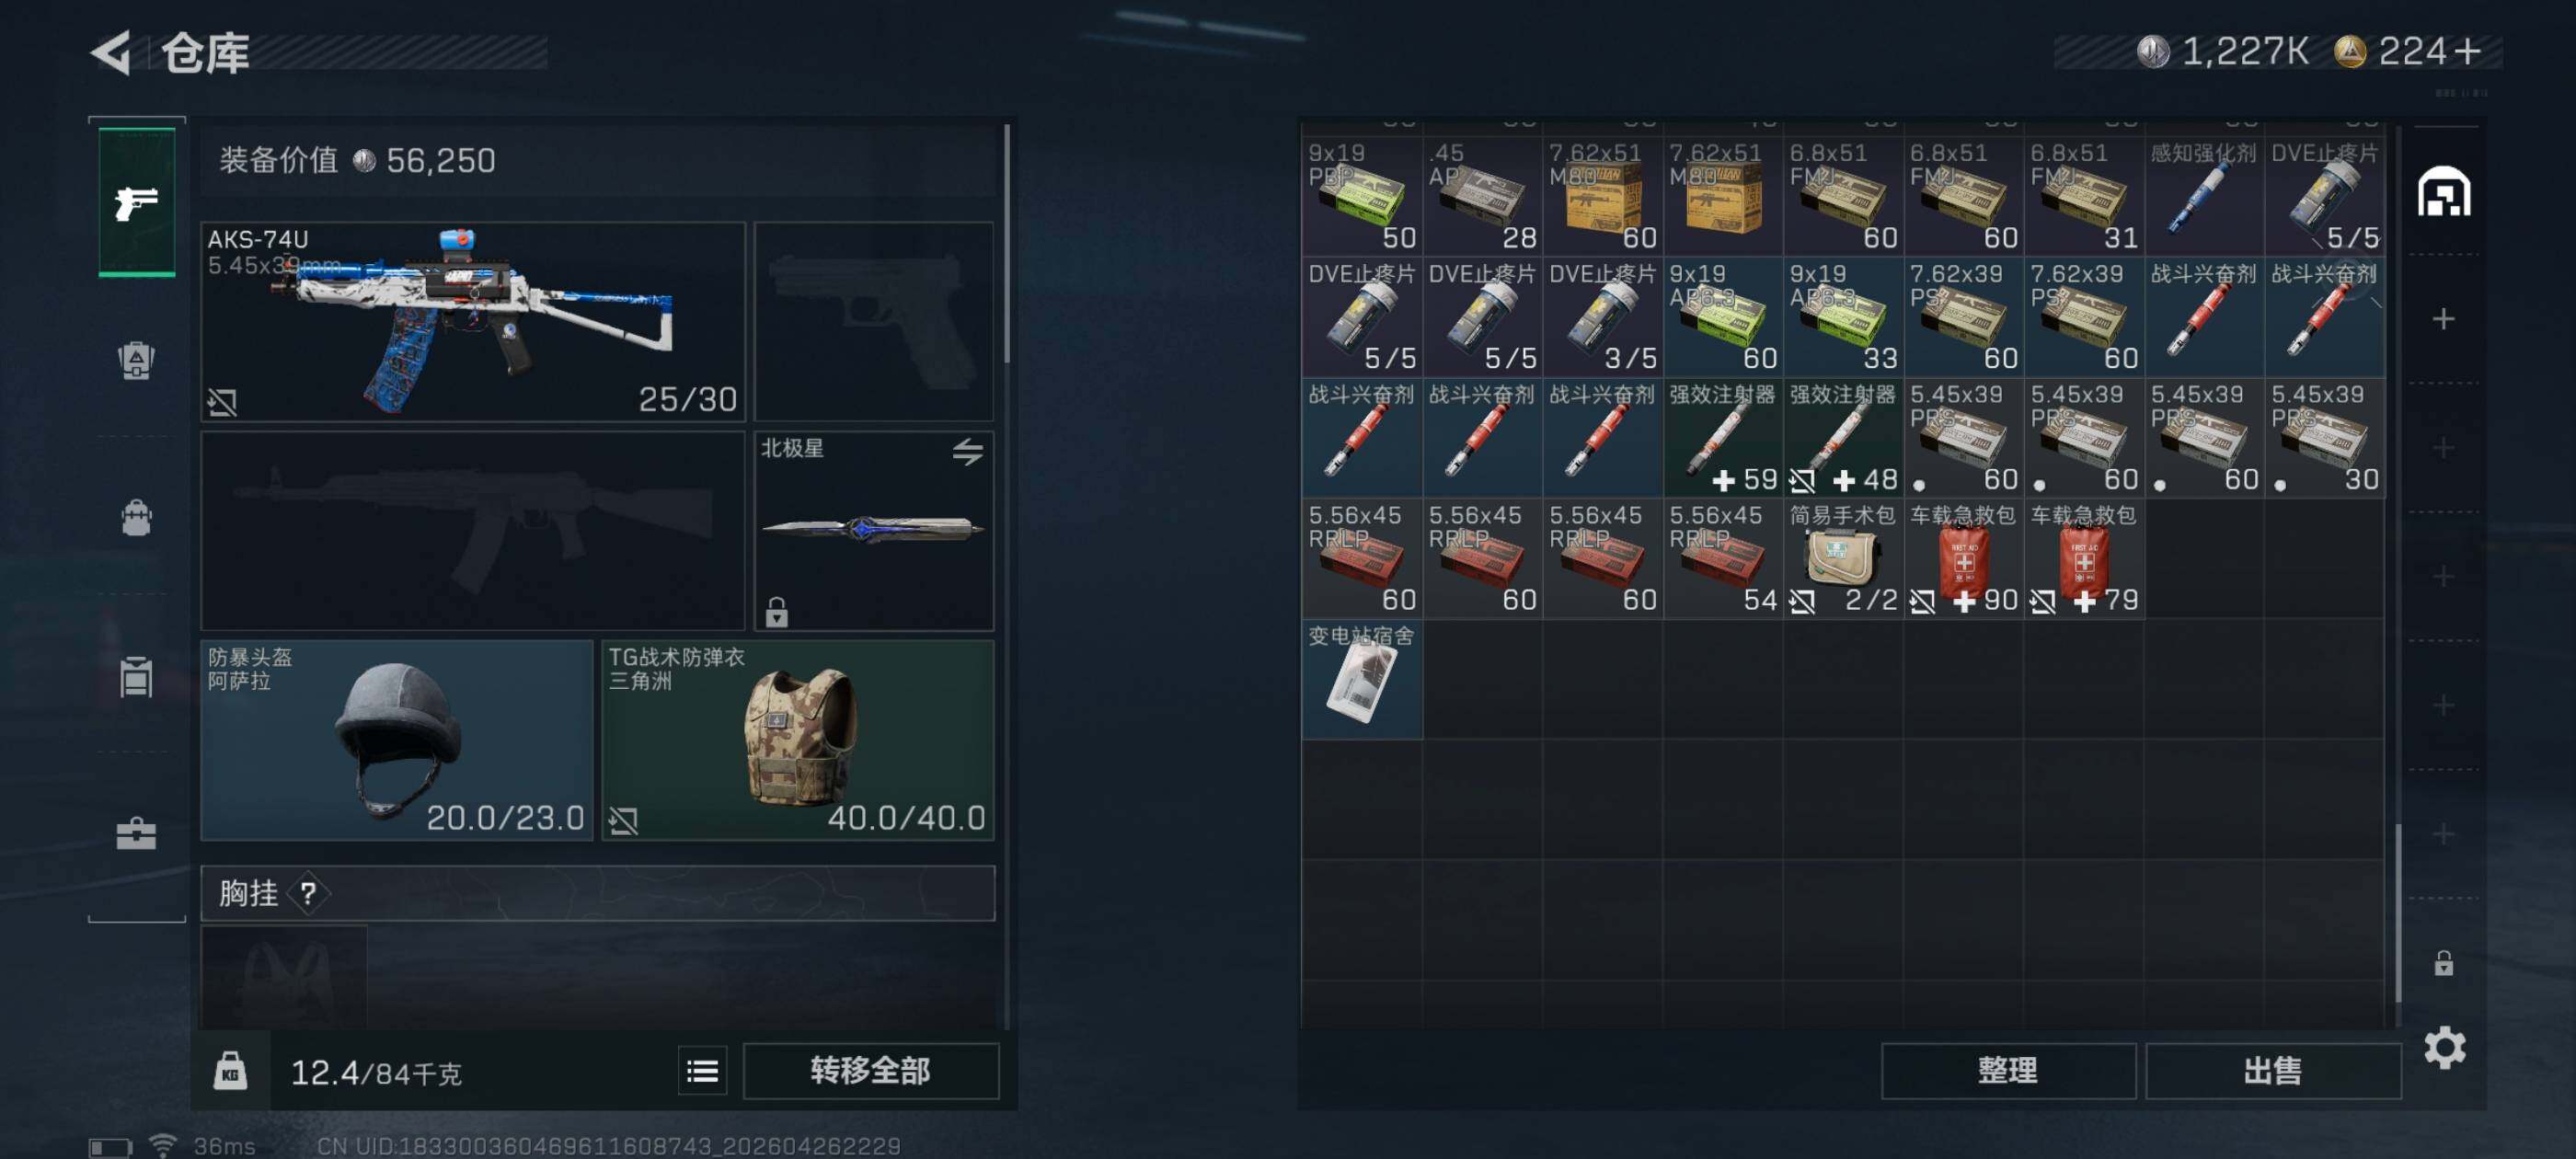Select the AKS-74U weapon slot
Image resolution: width=2576 pixels, height=1159 pixels.
[473, 321]
